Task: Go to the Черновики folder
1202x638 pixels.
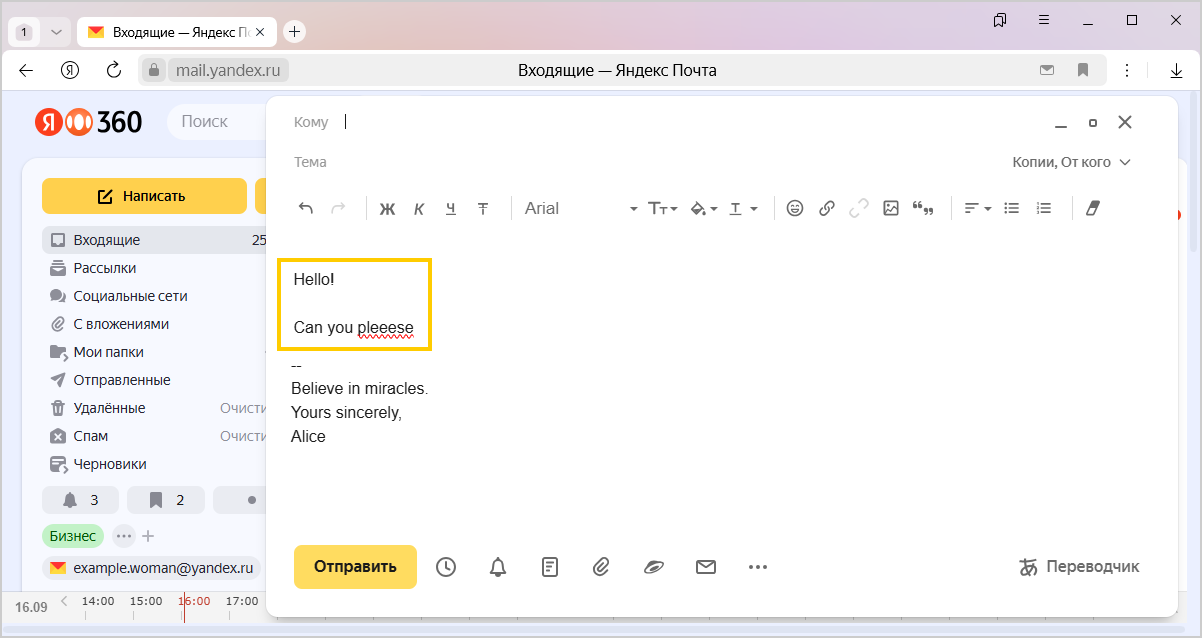Action: pyautogui.click(x=110, y=464)
